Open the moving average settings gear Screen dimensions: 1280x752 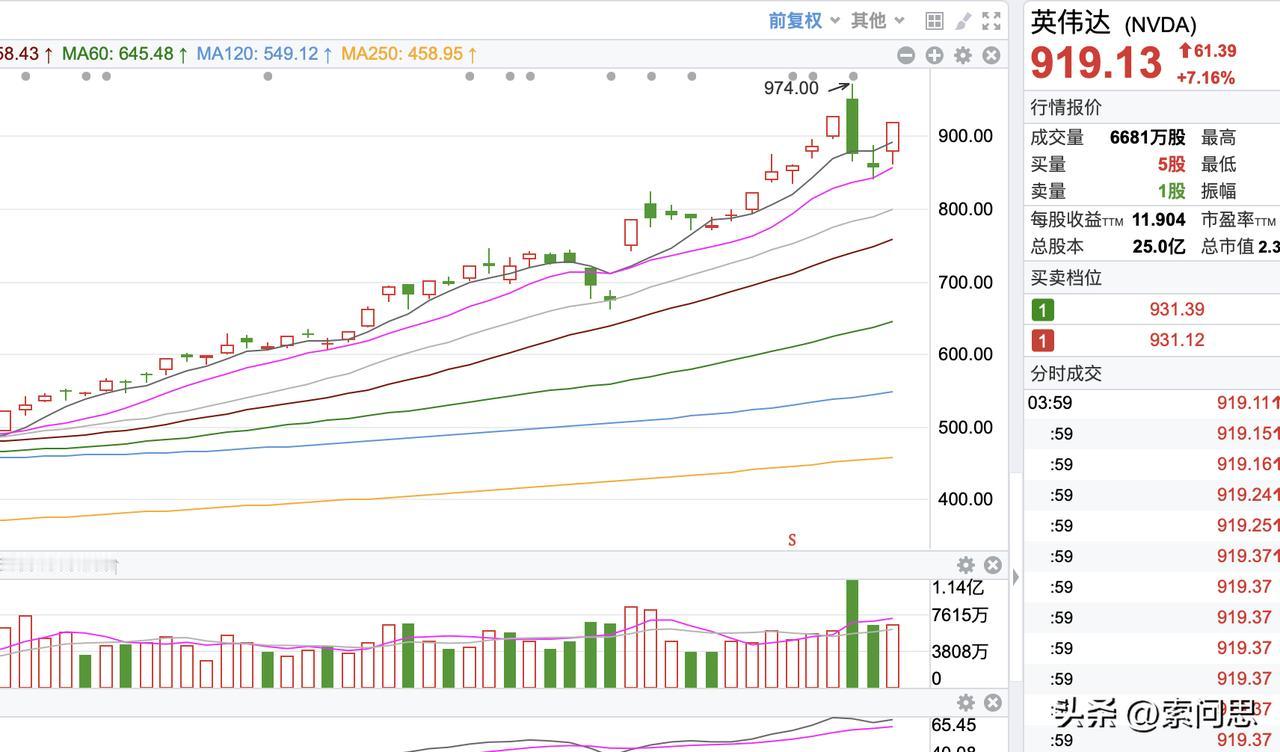[x=963, y=56]
